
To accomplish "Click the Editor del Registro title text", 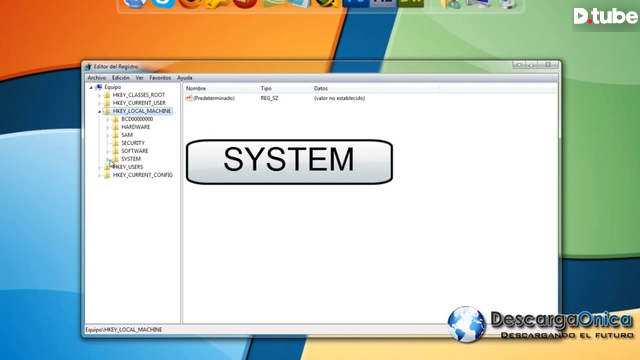I will point(116,67).
